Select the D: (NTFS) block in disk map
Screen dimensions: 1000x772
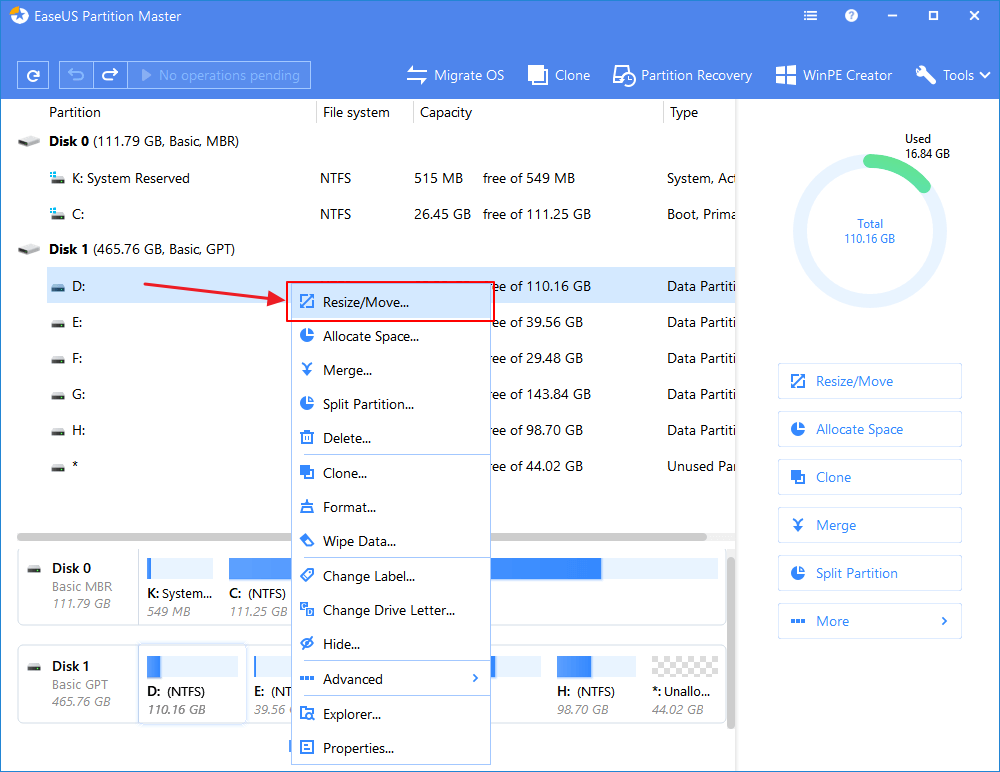(192, 685)
